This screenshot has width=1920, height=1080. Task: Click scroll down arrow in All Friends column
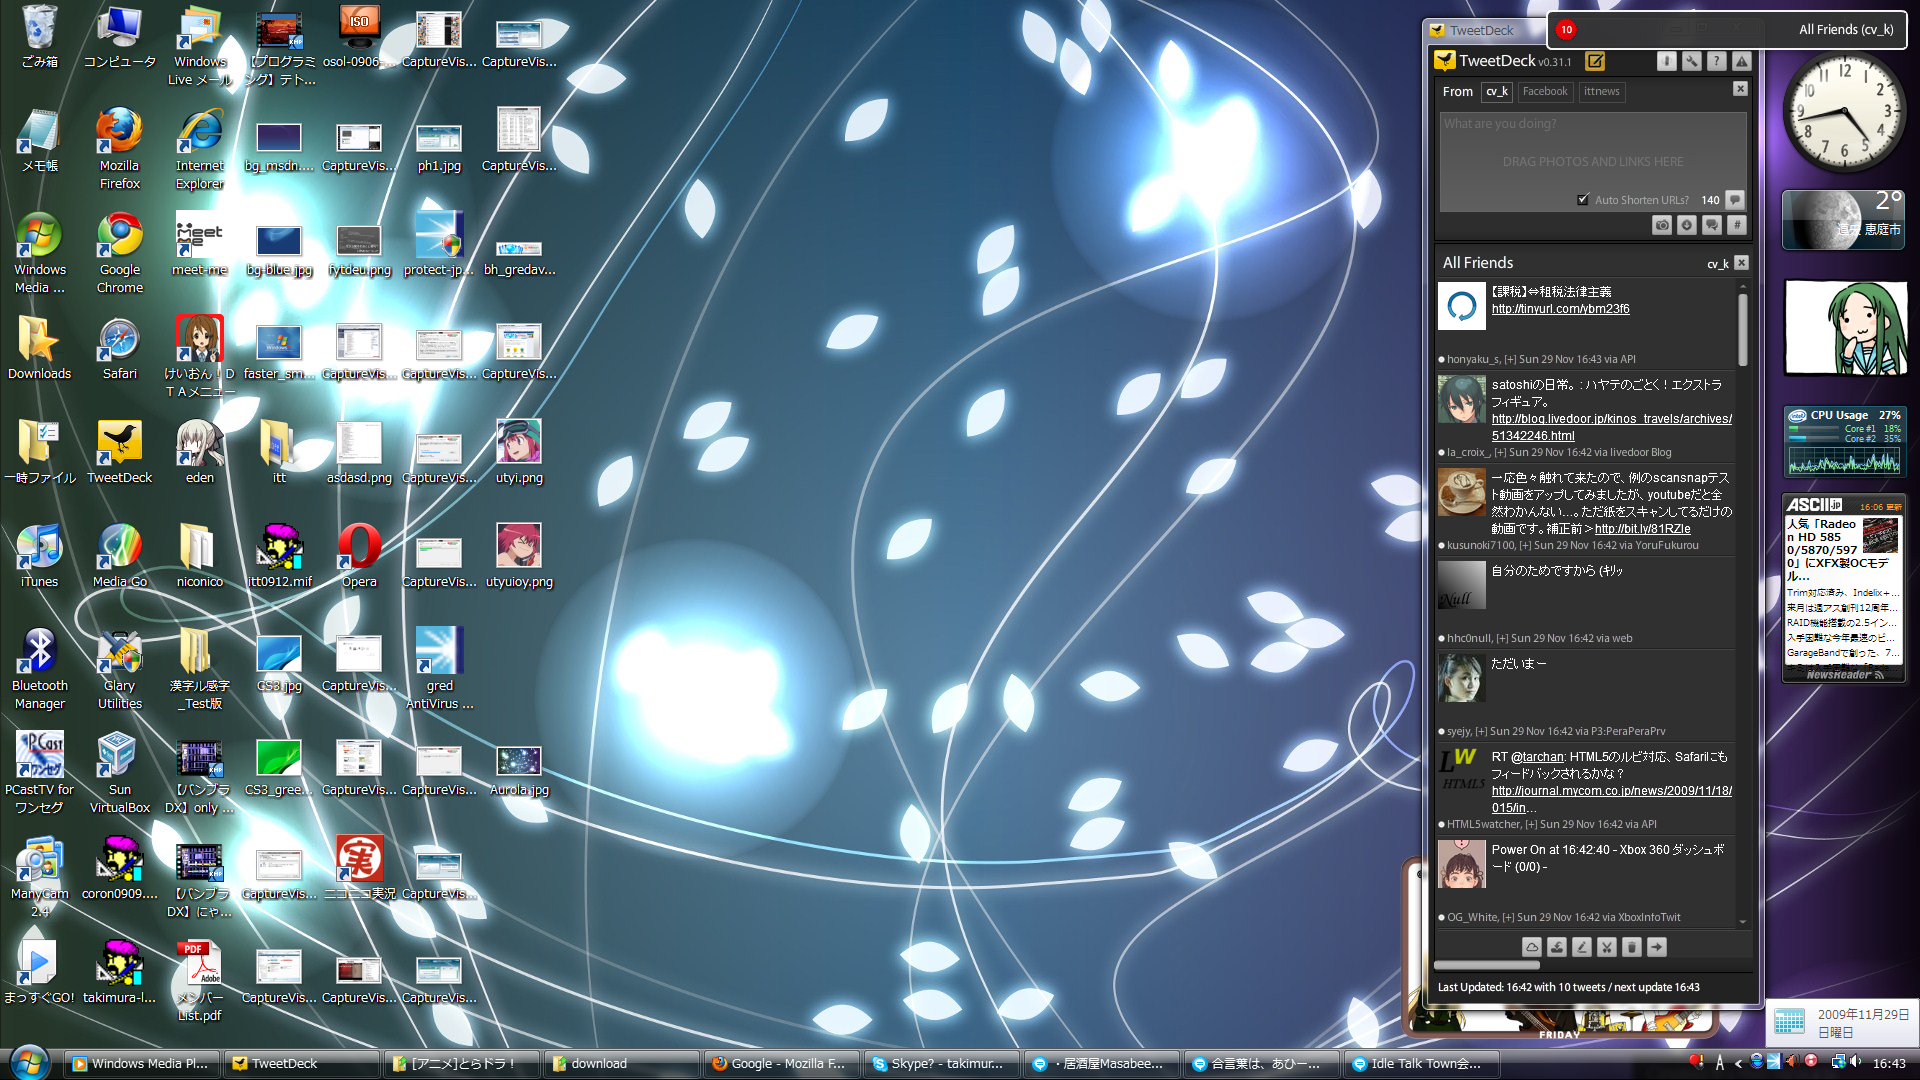(x=1743, y=921)
